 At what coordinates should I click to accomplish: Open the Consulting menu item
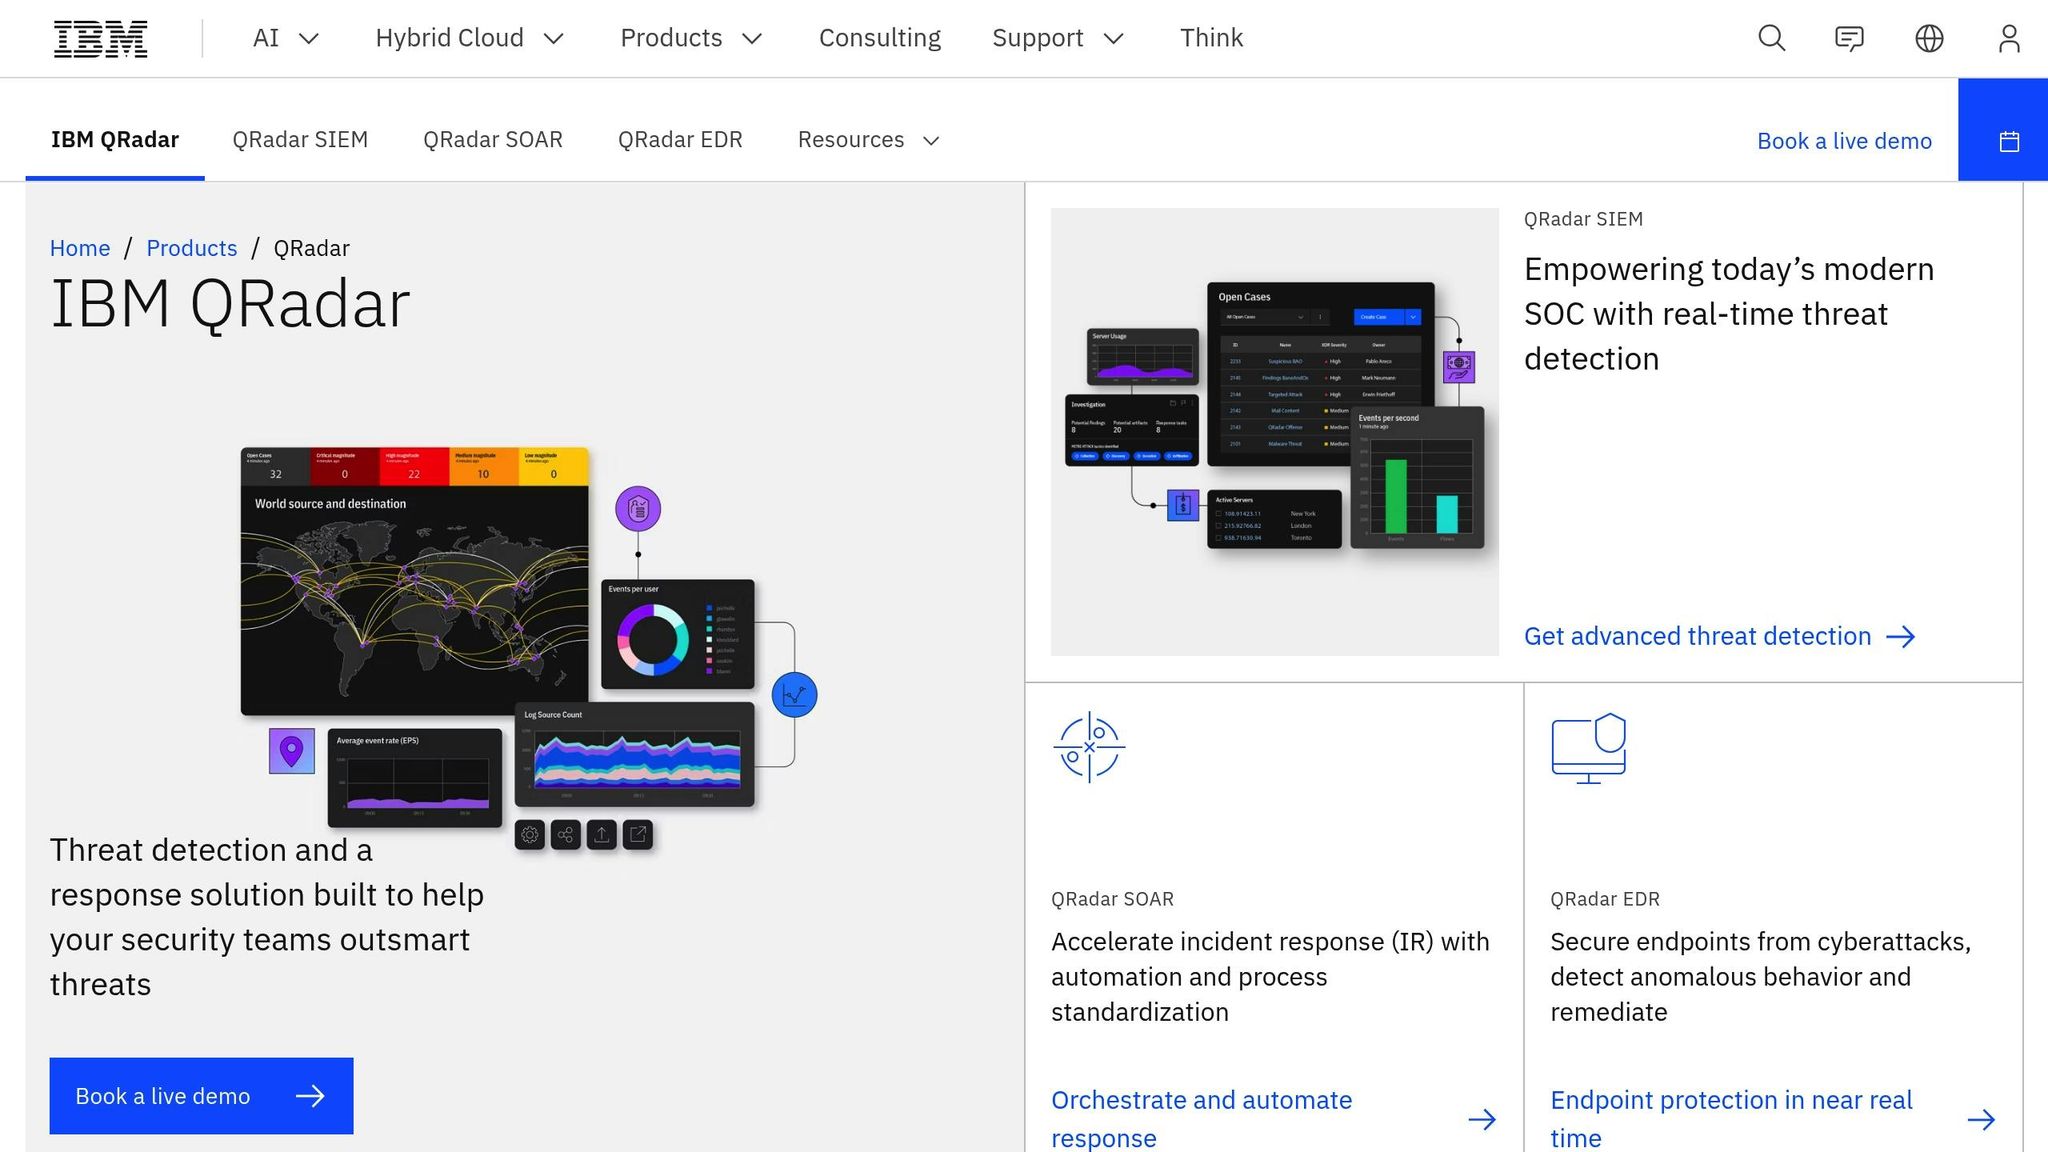(x=879, y=38)
